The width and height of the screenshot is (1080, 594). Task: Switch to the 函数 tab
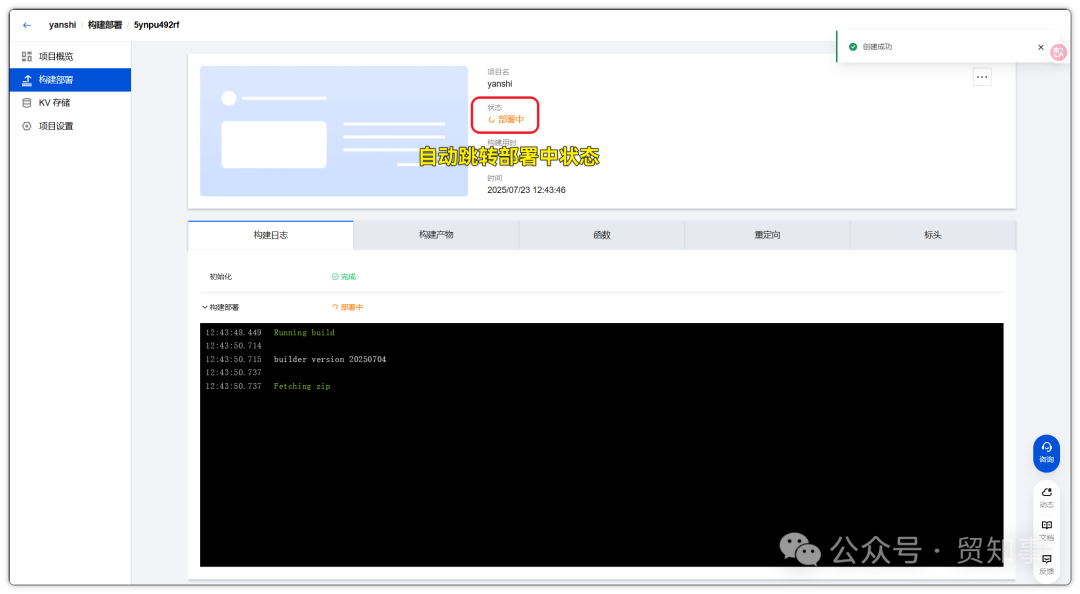click(x=602, y=235)
